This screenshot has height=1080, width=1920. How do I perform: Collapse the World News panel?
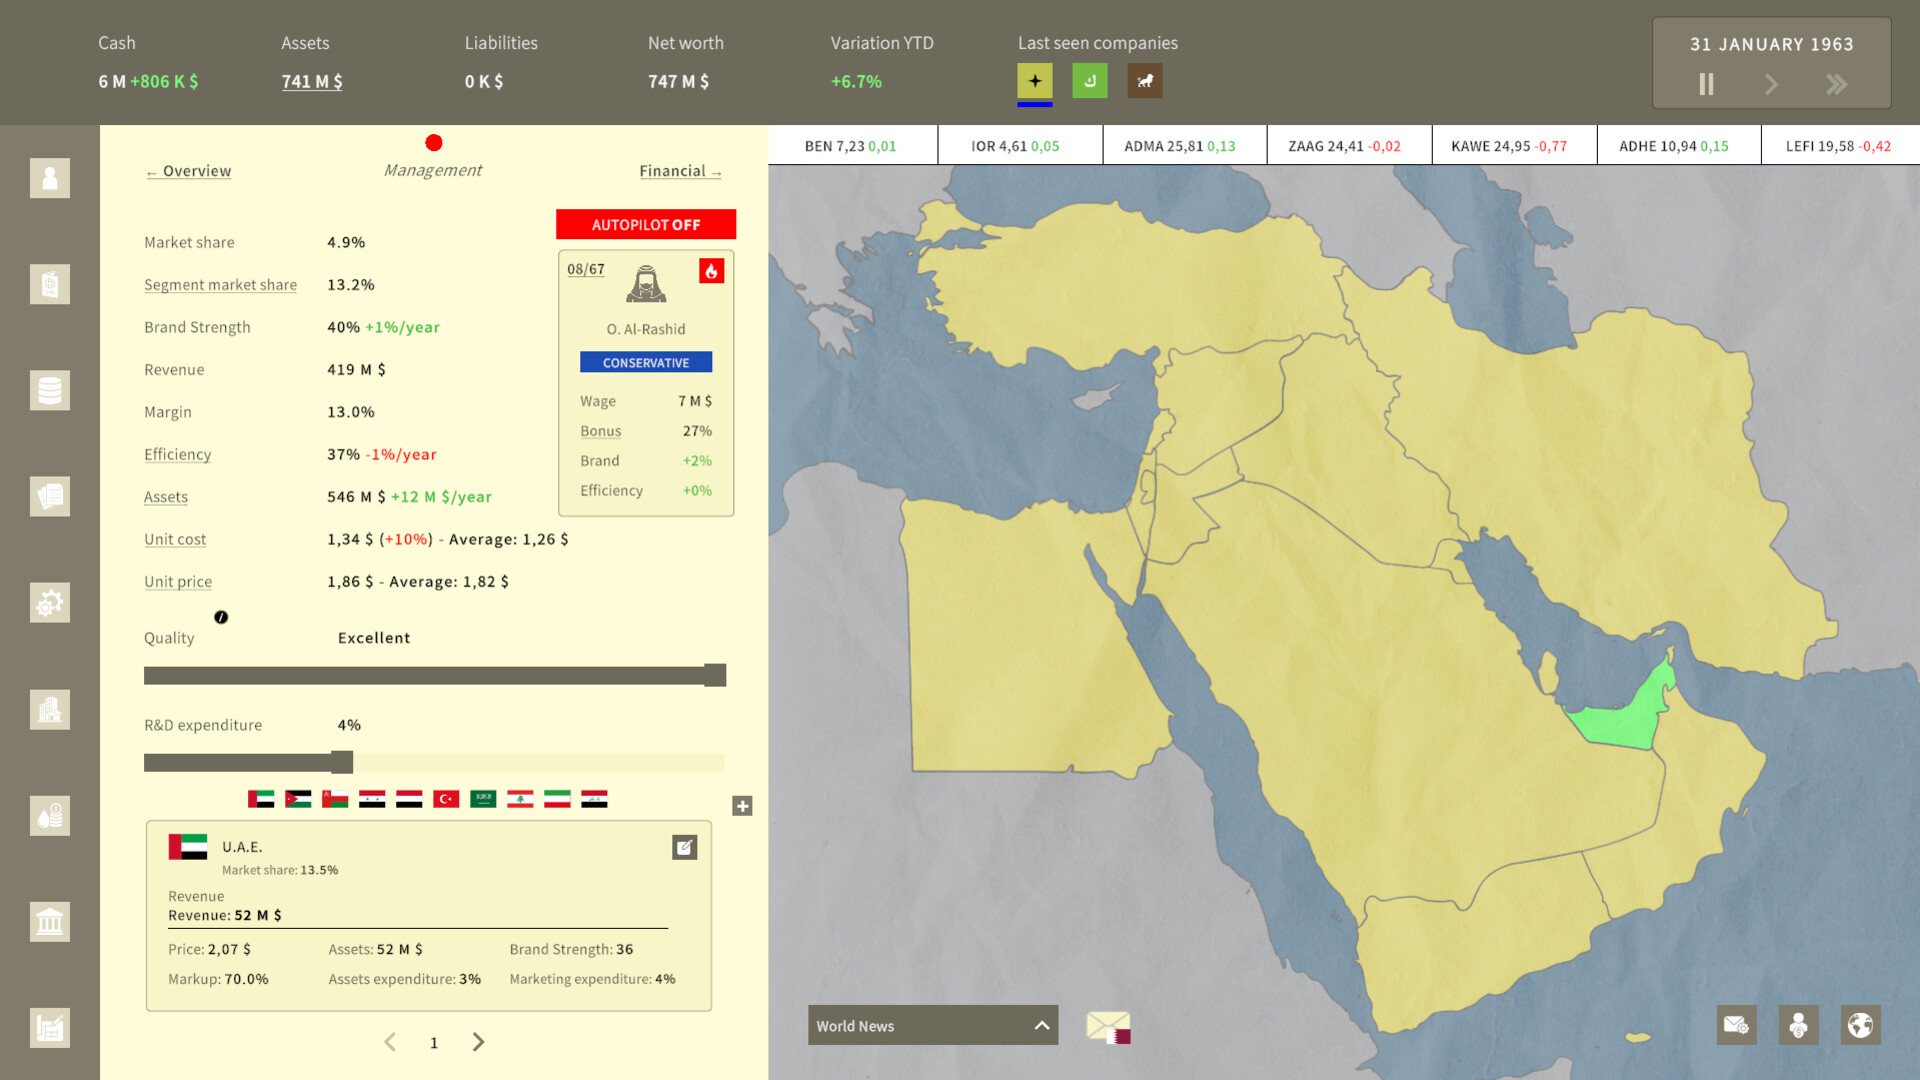1040,1025
